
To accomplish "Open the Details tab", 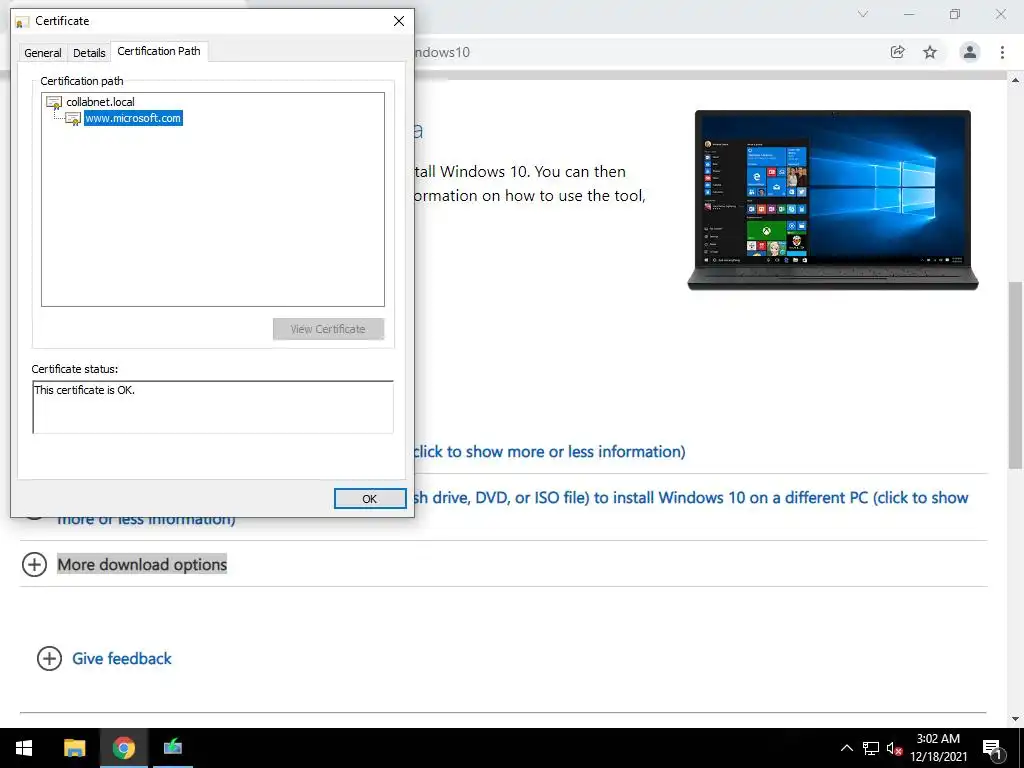I will (89, 53).
